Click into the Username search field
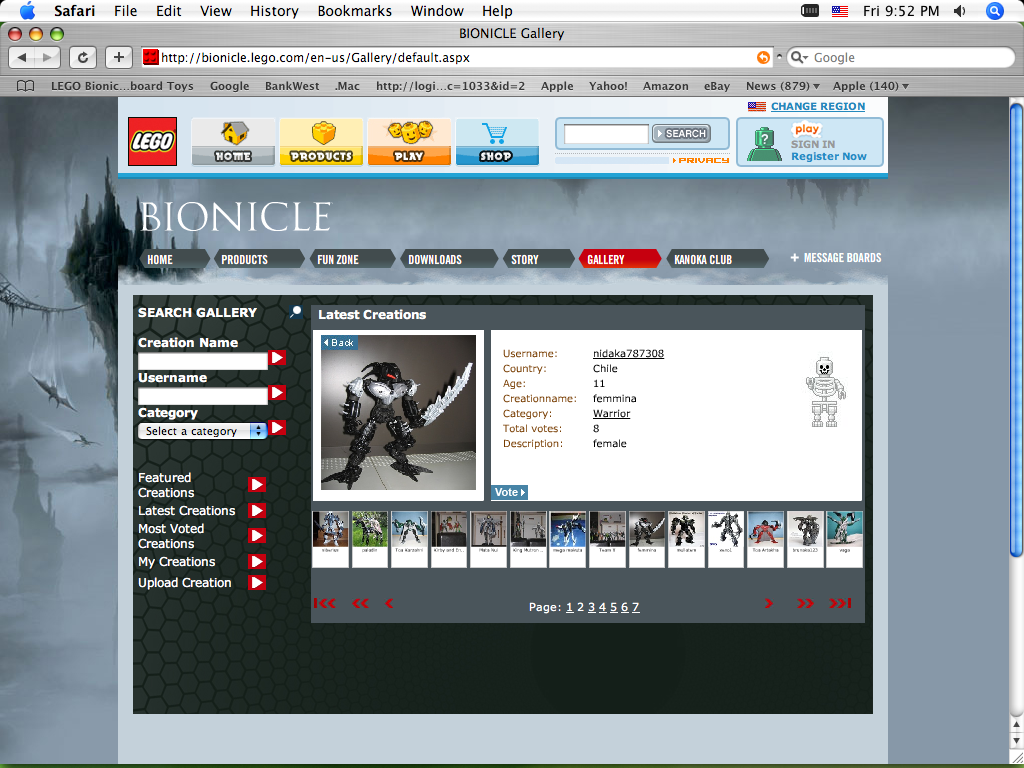This screenshot has width=1024, height=768. (x=202, y=395)
